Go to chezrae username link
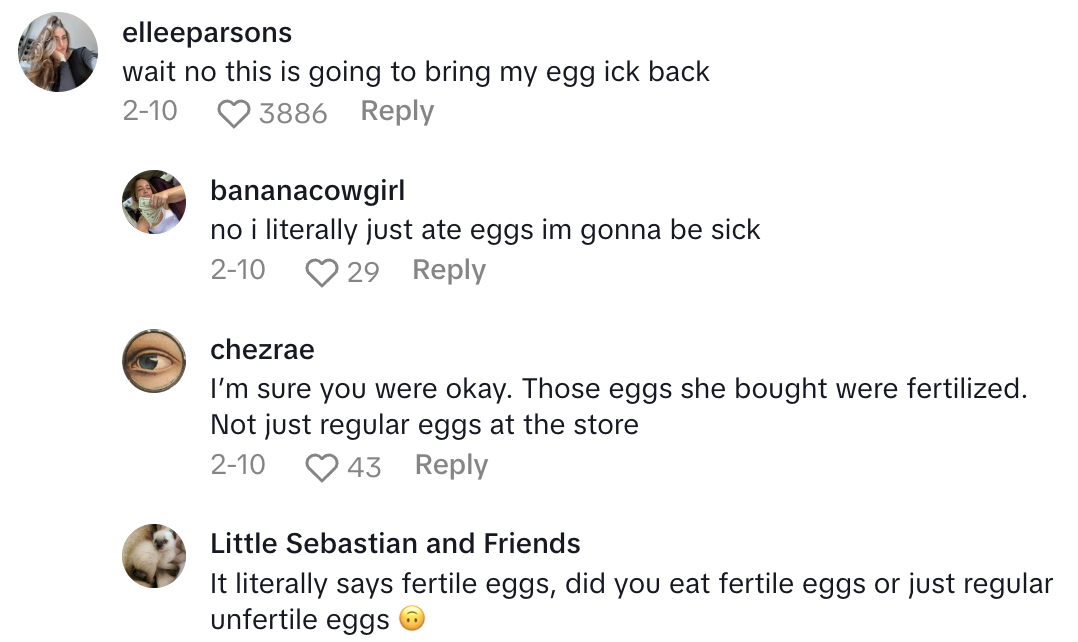Viewport: 1078px width, 642px height. tap(262, 349)
